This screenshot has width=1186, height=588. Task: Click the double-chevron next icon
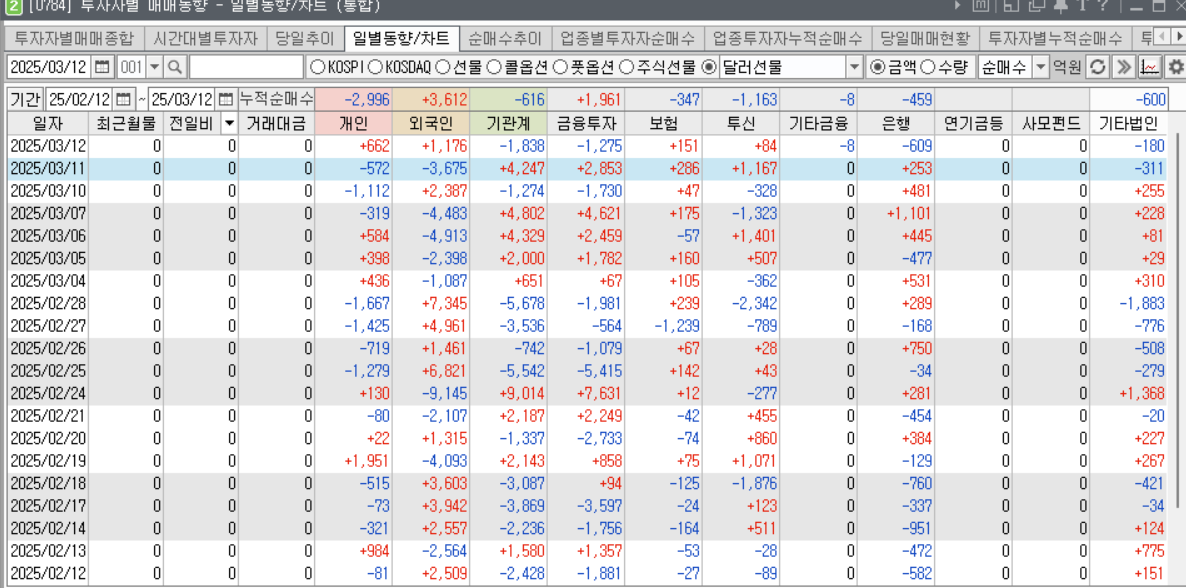click(1123, 68)
